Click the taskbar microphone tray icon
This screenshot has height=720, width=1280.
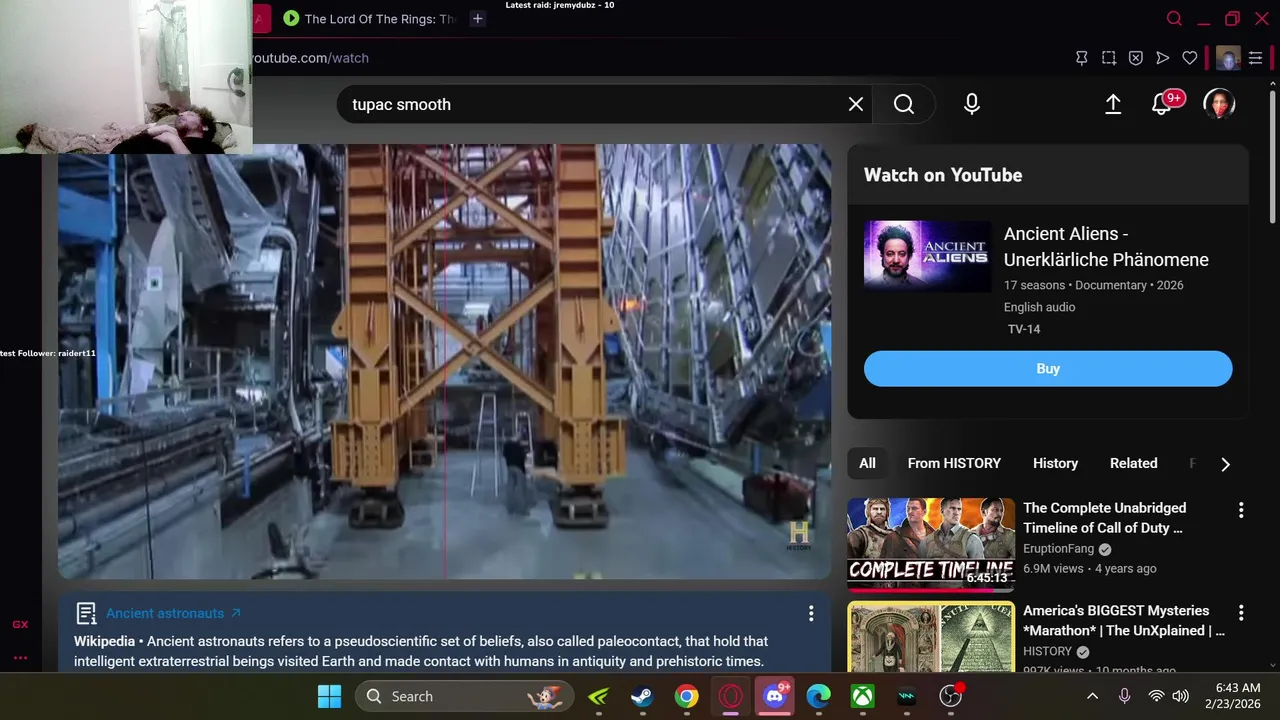click(x=1125, y=696)
